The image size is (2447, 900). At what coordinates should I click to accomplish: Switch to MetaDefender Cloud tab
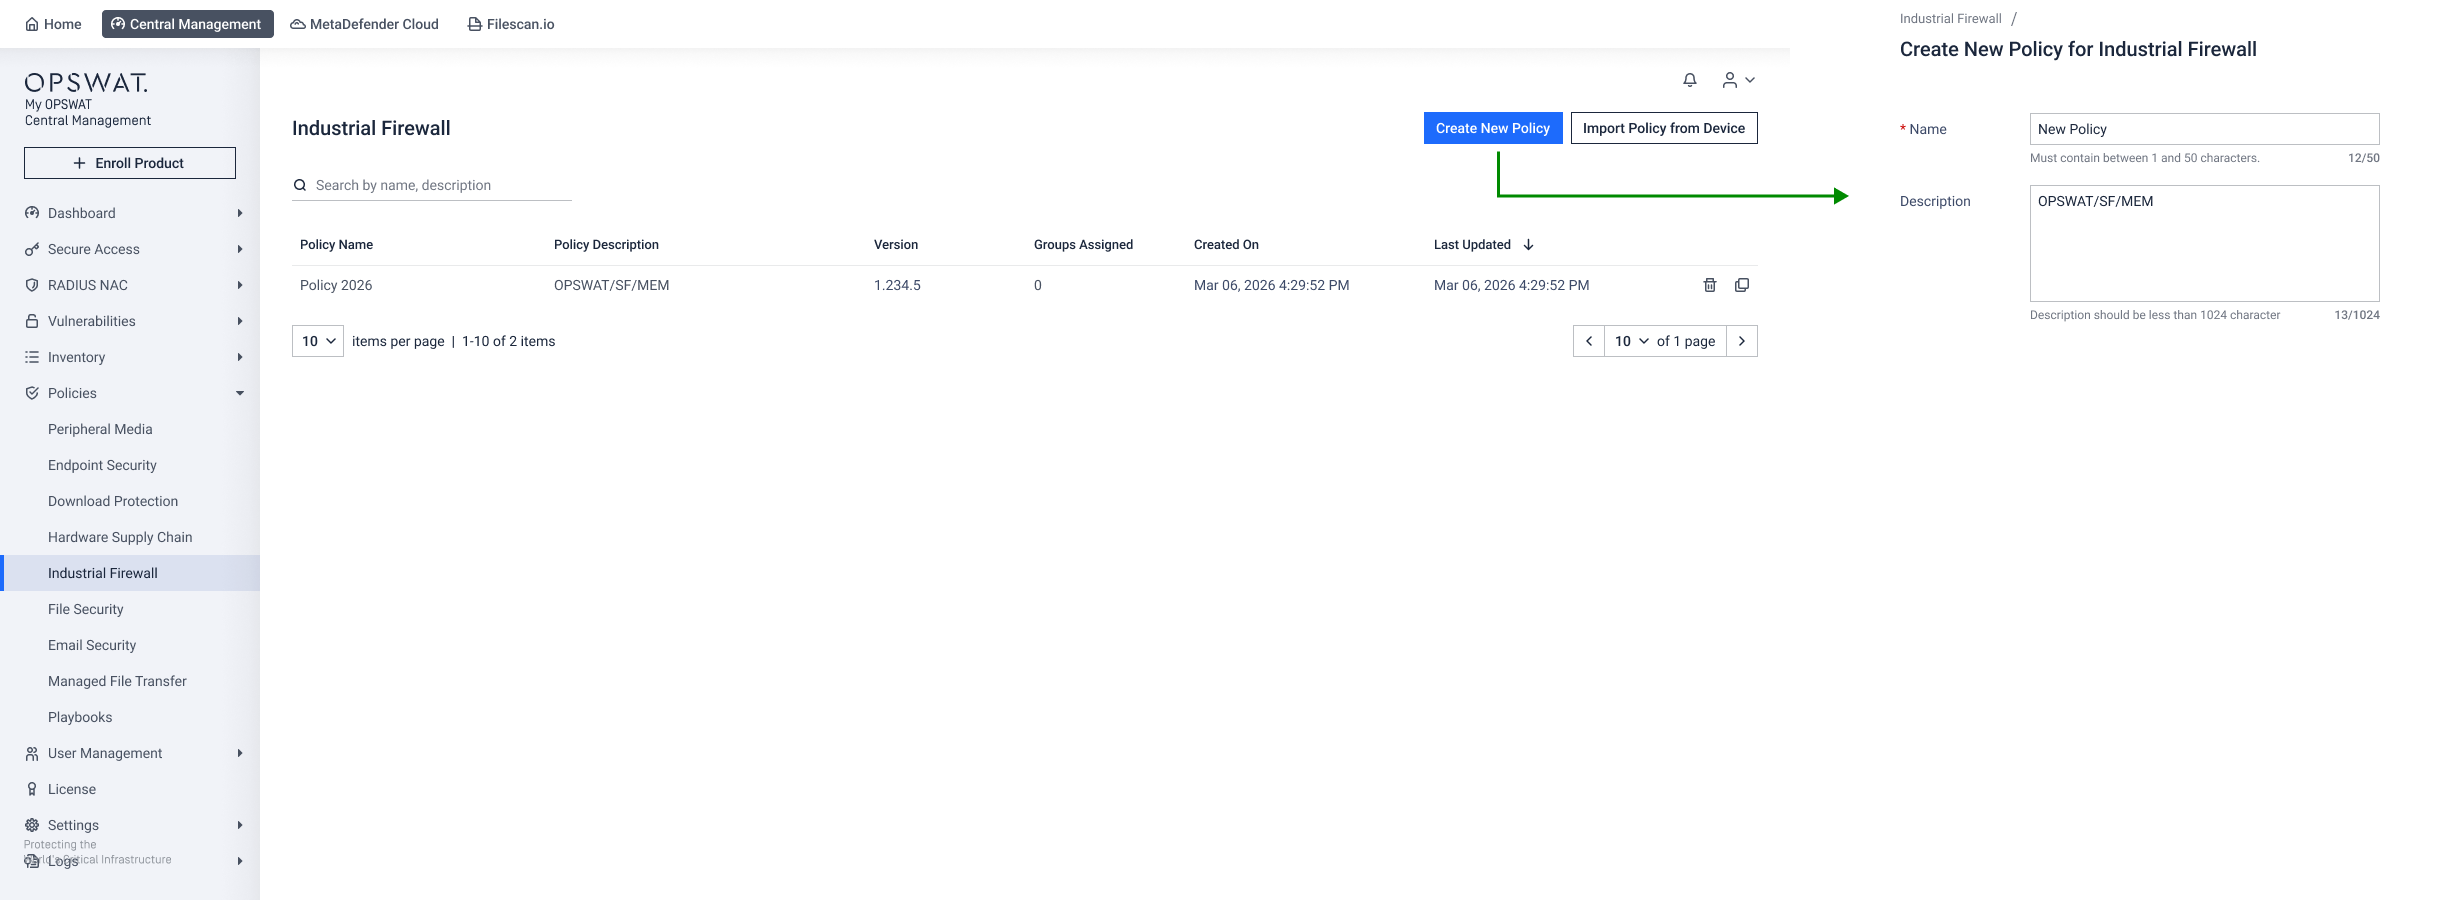pos(364,24)
